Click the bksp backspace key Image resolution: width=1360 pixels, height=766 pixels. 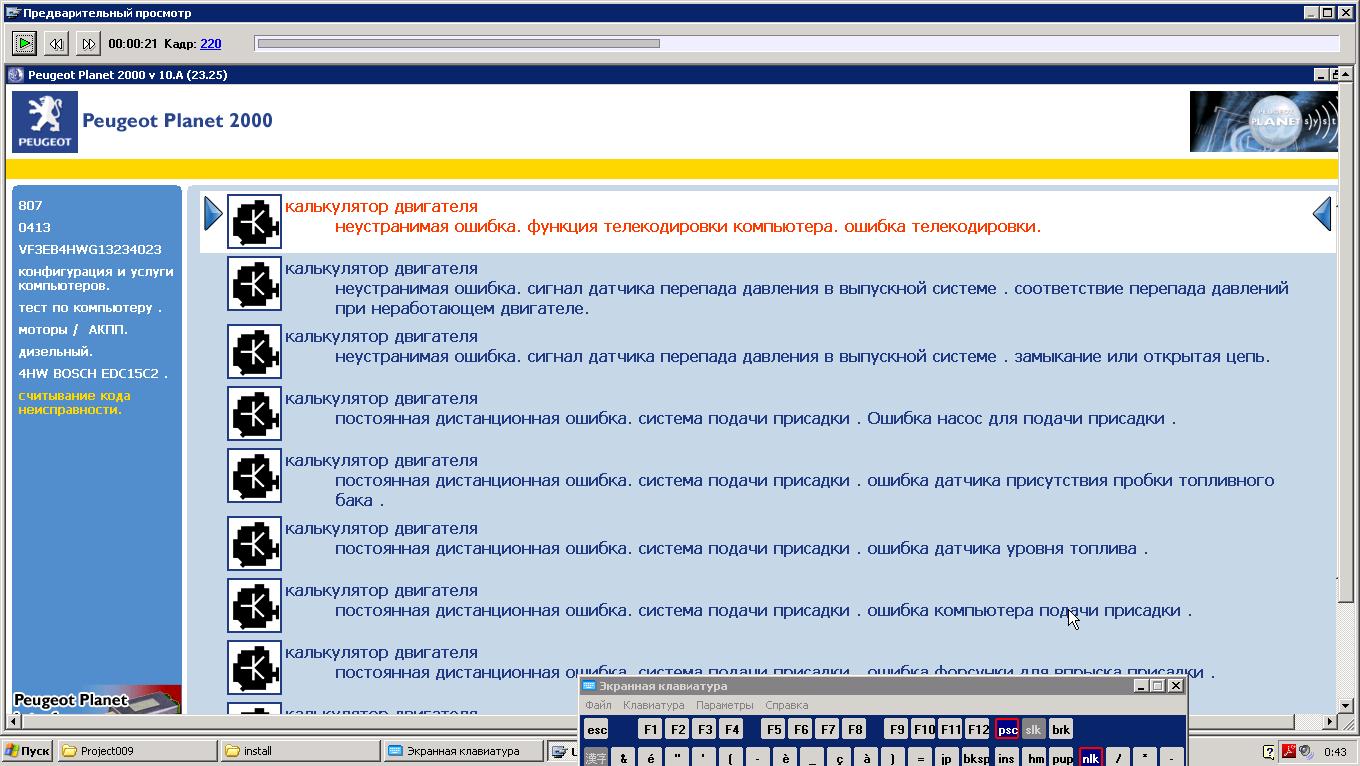(x=976, y=757)
